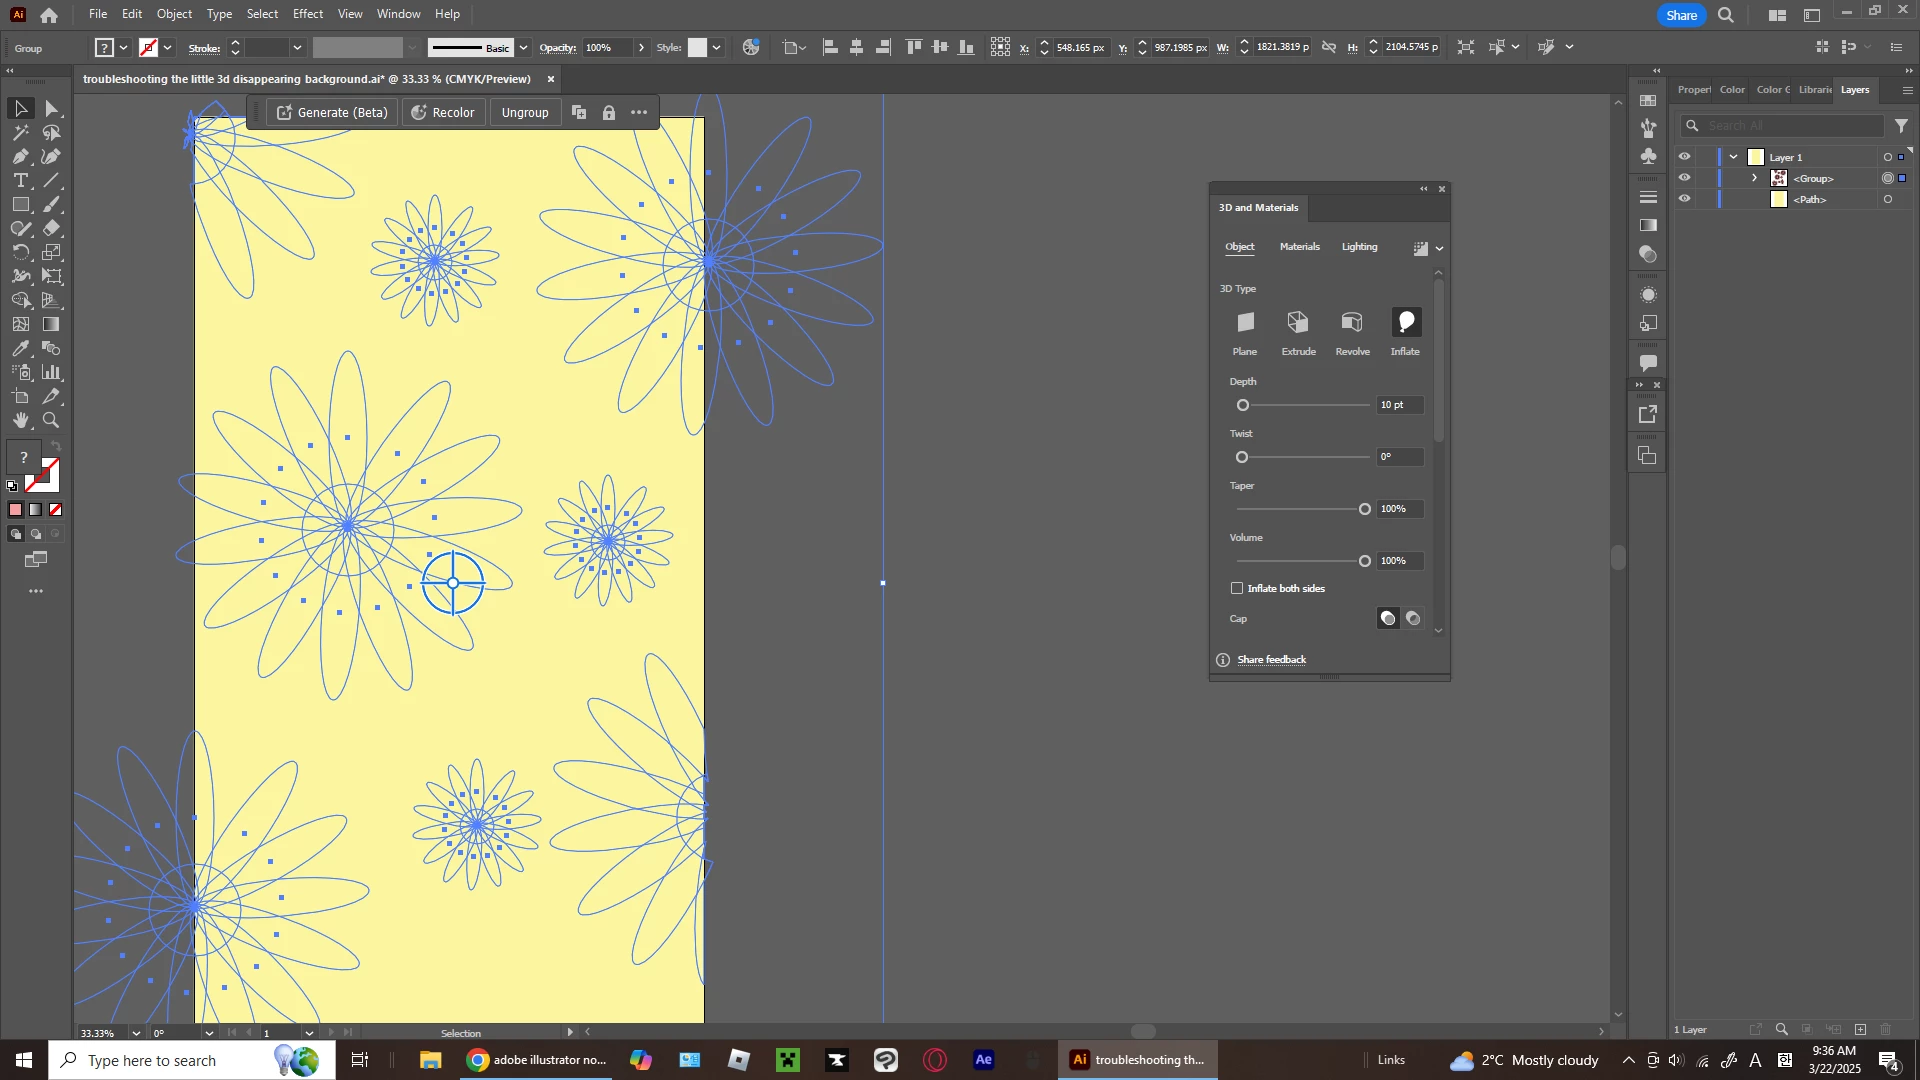Click the Ungroup button
1920x1080 pixels.
point(525,113)
